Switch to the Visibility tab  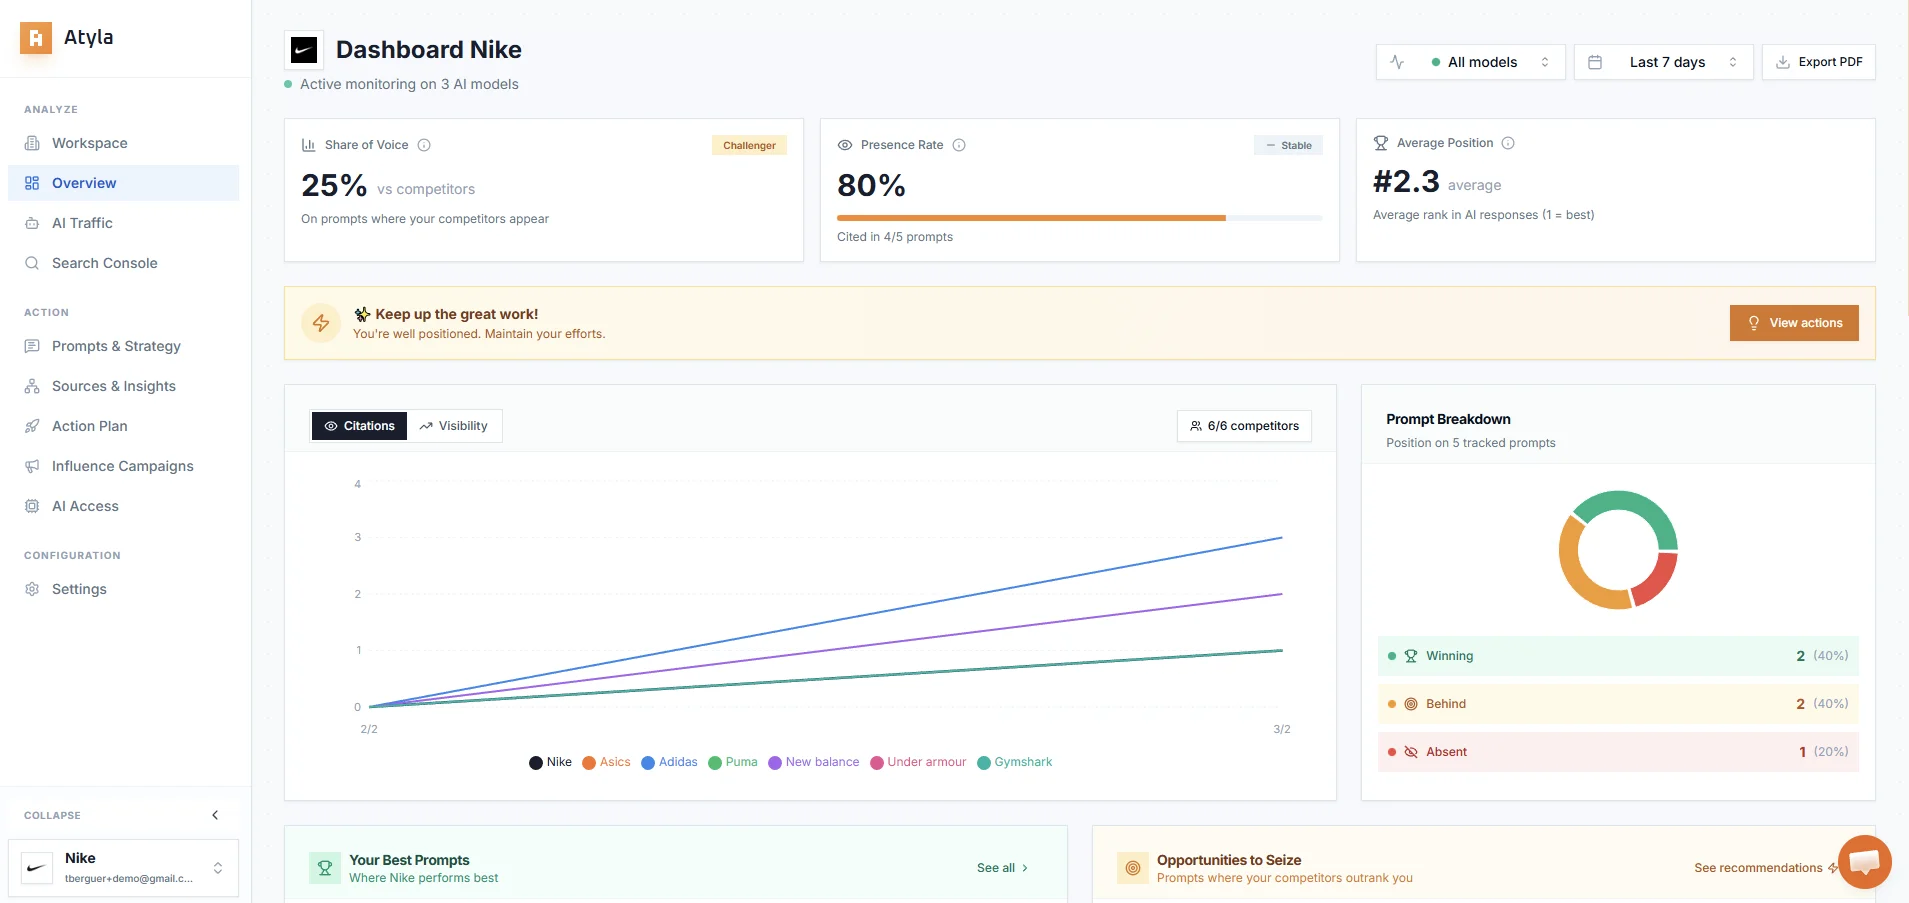coord(455,426)
